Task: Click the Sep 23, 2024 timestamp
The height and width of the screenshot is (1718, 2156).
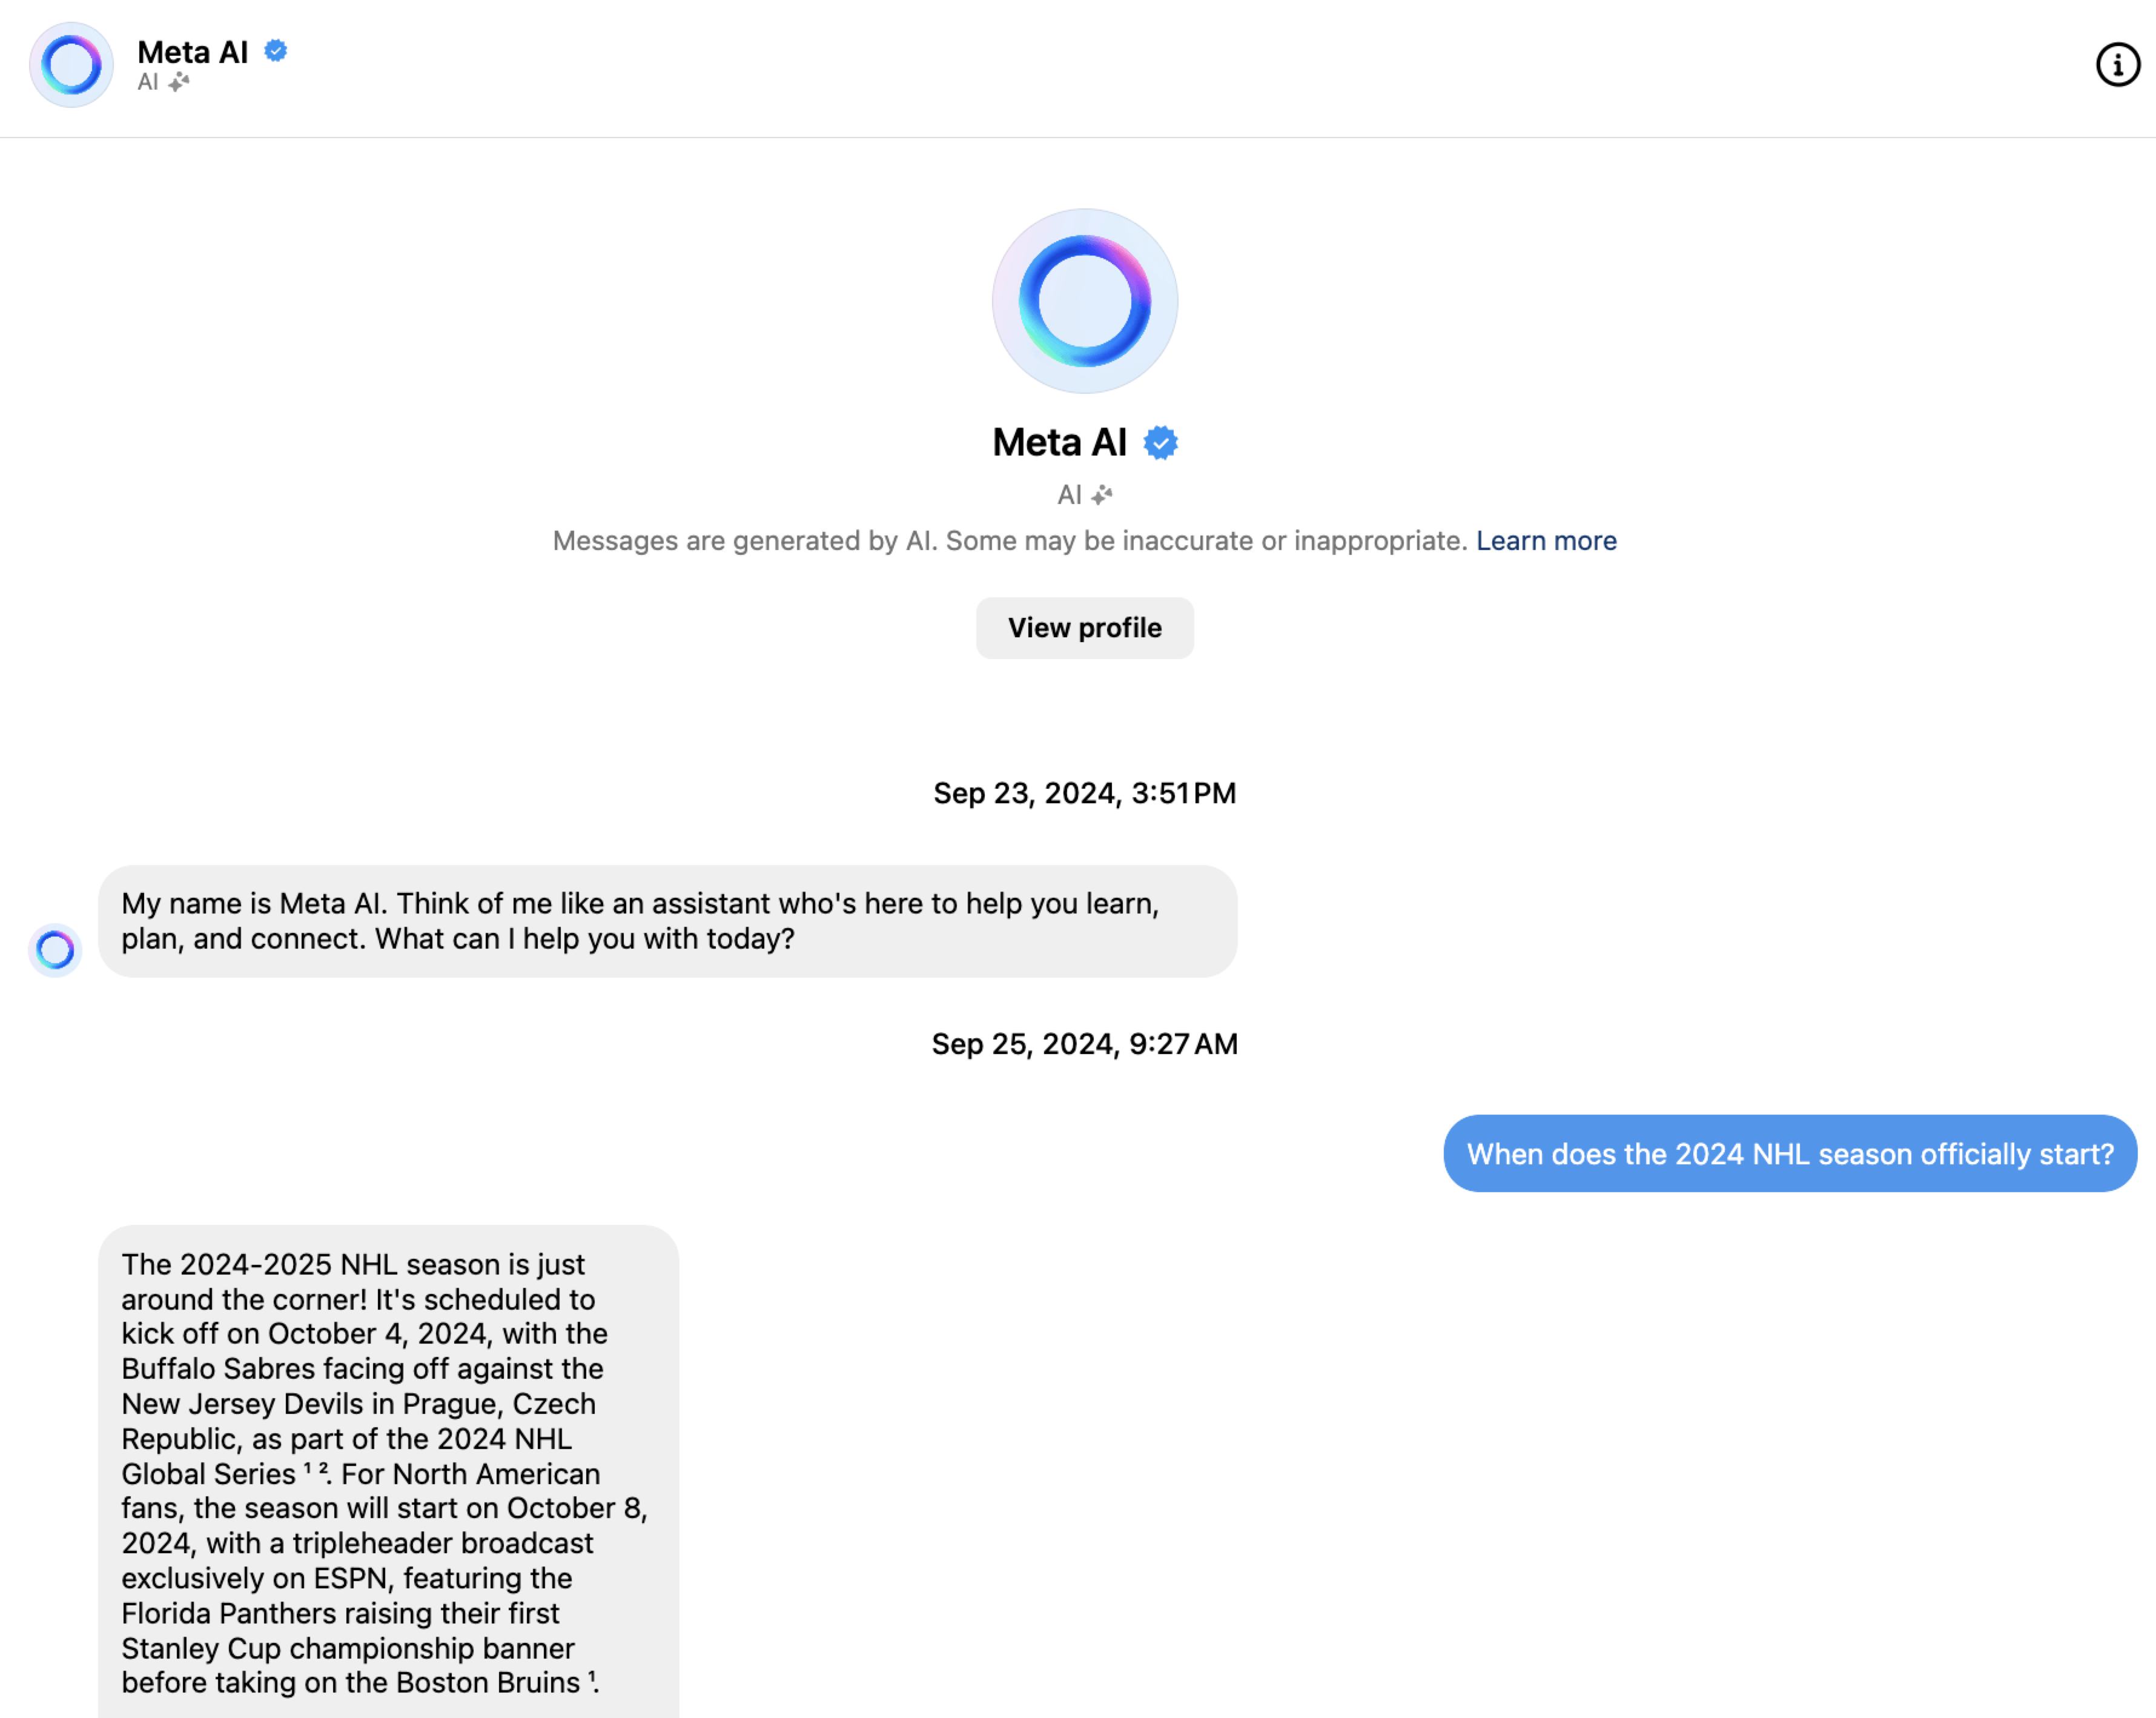Action: [1084, 793]
